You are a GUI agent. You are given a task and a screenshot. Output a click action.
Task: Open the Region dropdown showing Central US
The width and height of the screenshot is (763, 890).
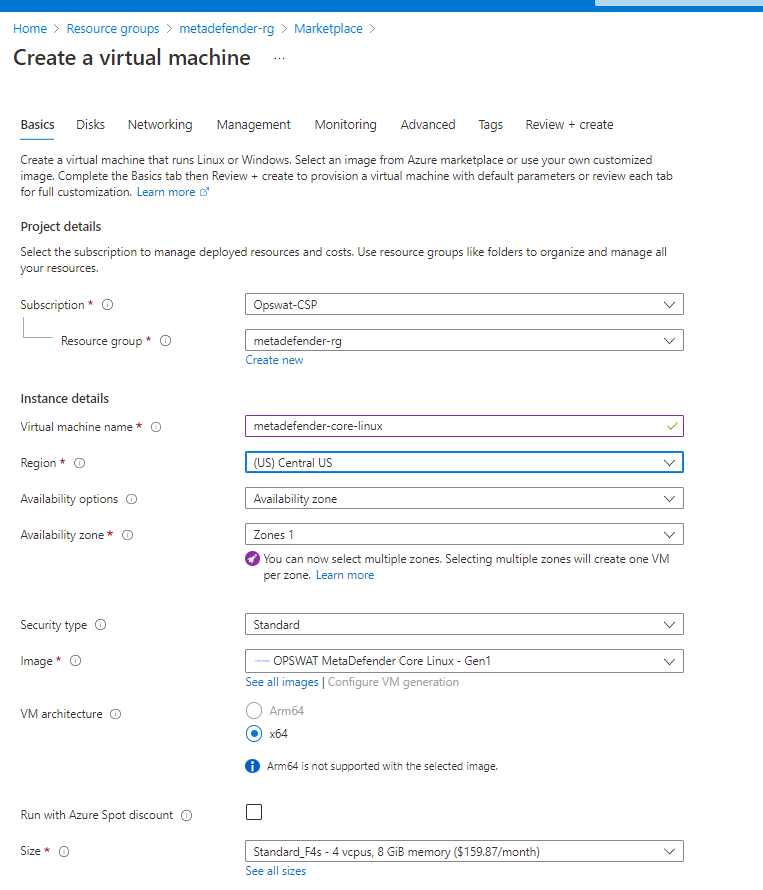[464, 463]
